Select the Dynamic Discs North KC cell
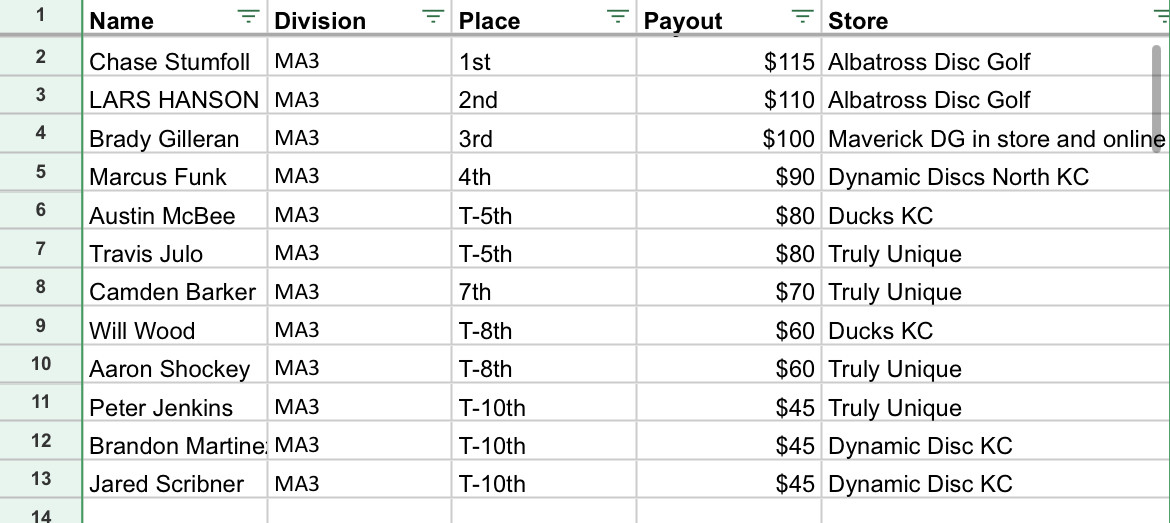1170x523 pixels. tap(958, 177)
